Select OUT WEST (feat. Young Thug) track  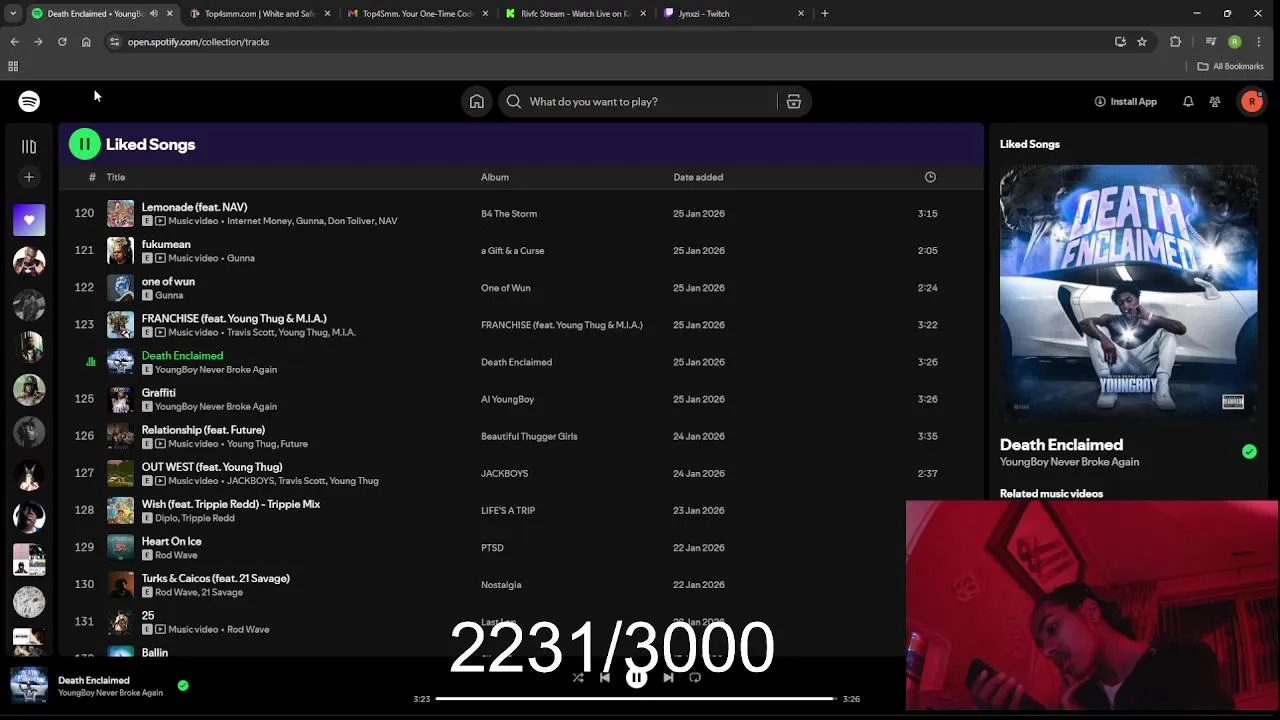tap(212, 467)
